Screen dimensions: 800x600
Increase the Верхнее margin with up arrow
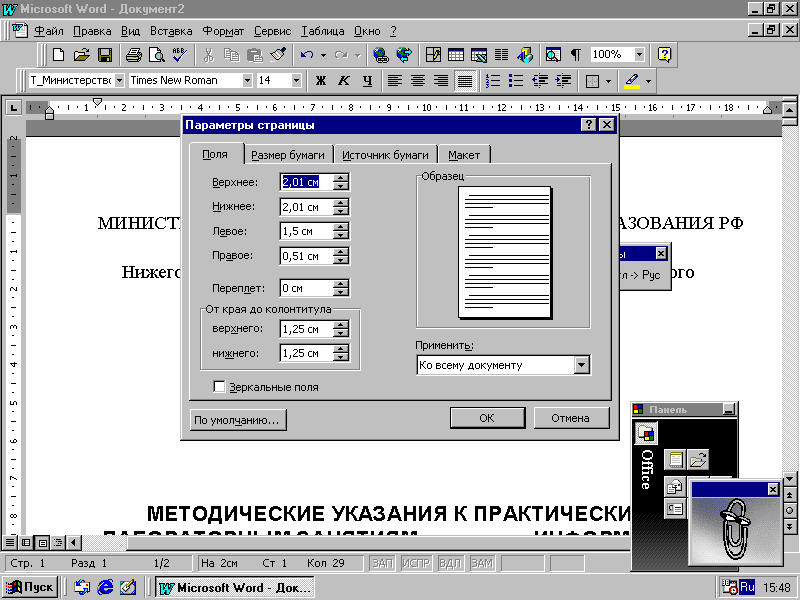click(x=341, y=178)
